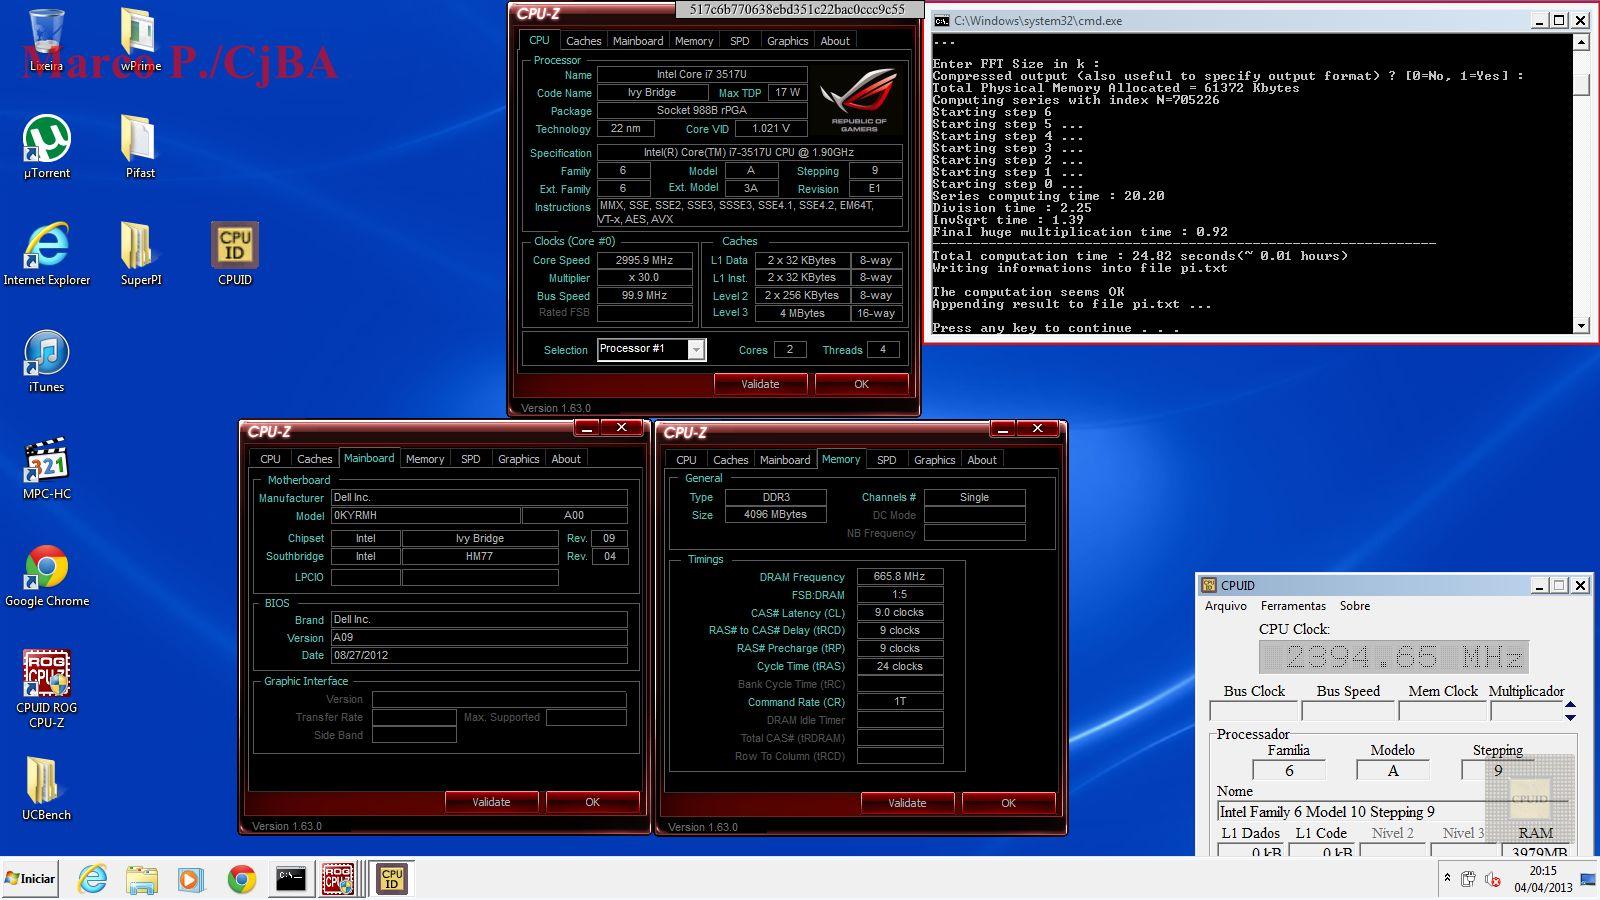
Task: Show hidden system tray icons
Action: point(1446,878)
